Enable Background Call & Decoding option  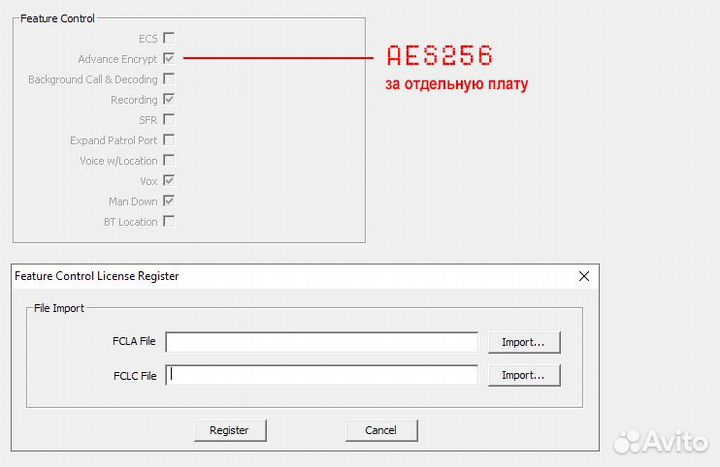pyautogui.click(x=169, y=79)
